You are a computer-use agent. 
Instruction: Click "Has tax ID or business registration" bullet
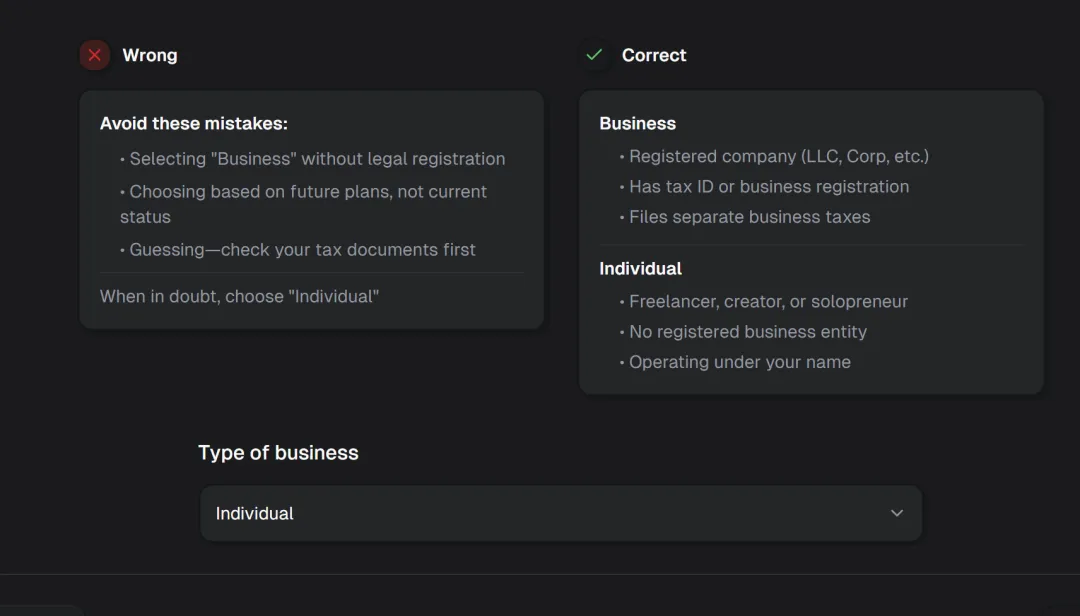[768, 187]
